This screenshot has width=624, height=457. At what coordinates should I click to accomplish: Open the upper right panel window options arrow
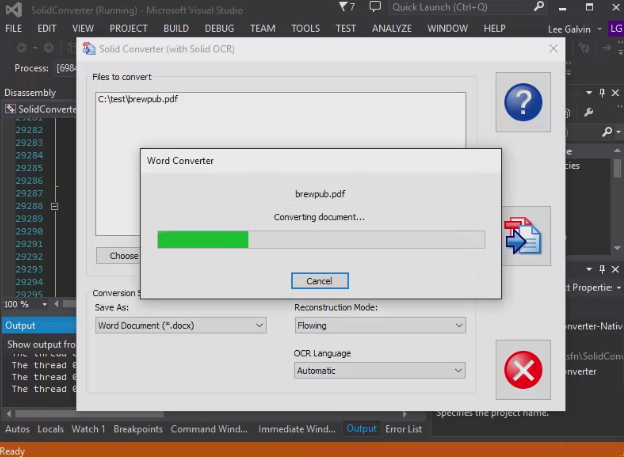[x=589, y=93]
